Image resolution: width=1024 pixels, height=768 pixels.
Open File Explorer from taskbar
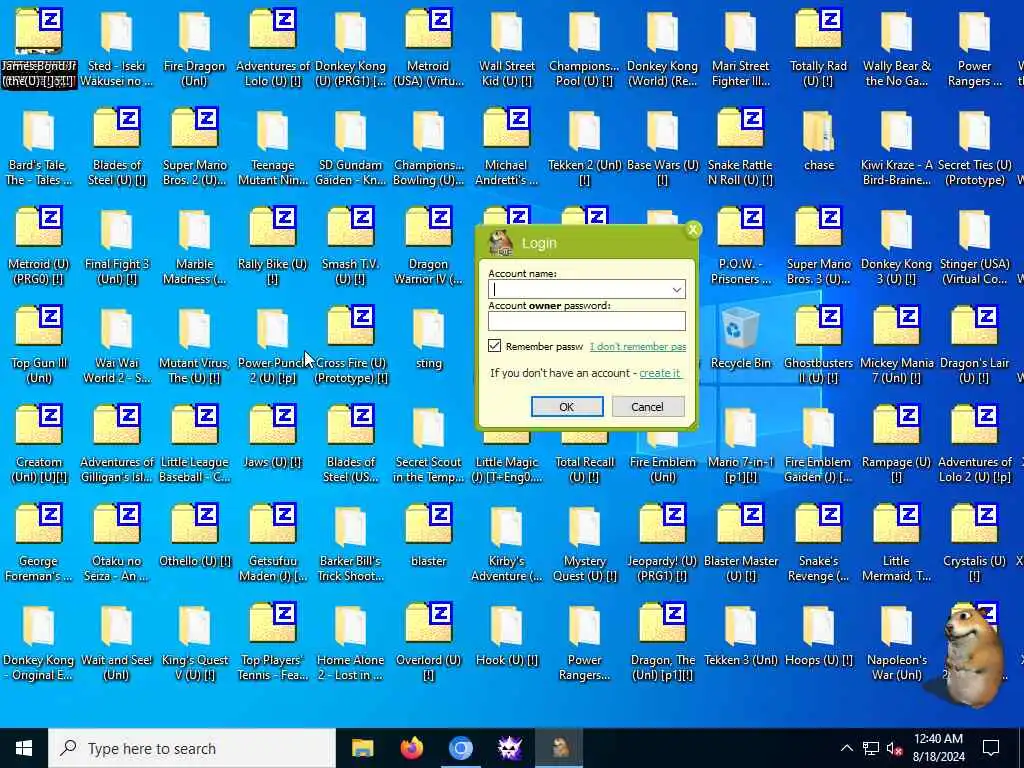click(x=362, y=748)
